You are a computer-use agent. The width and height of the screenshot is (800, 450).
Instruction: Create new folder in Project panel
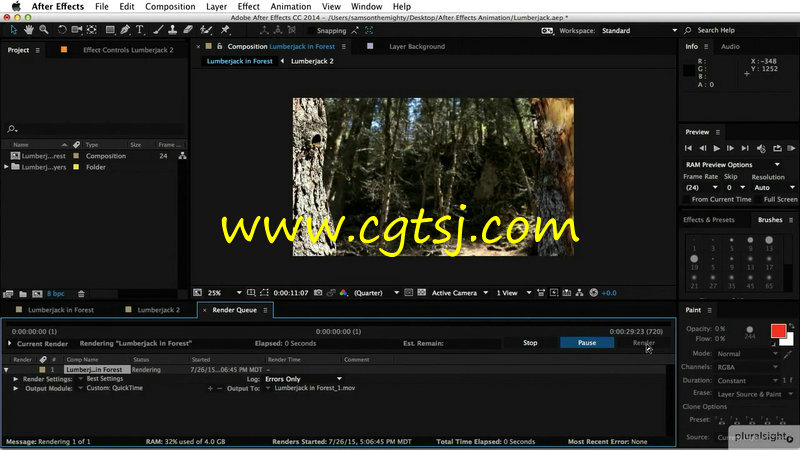23,294
